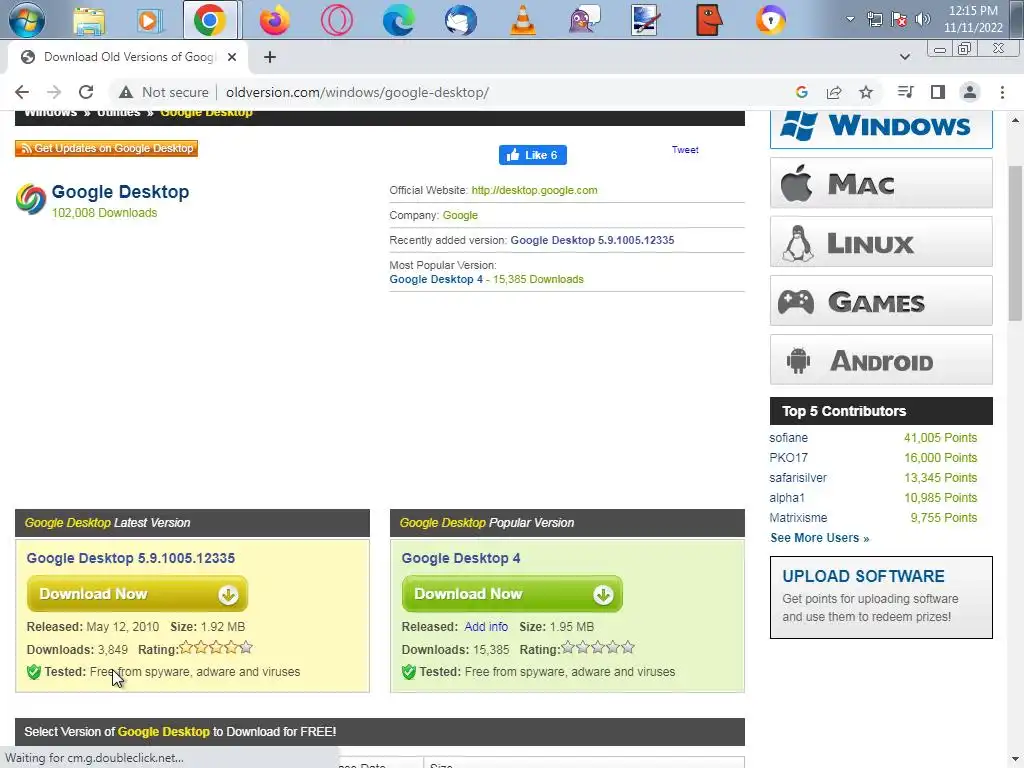Click the scrollbar down arrow
The image size is (1024, 768).
coord(1014,758)
